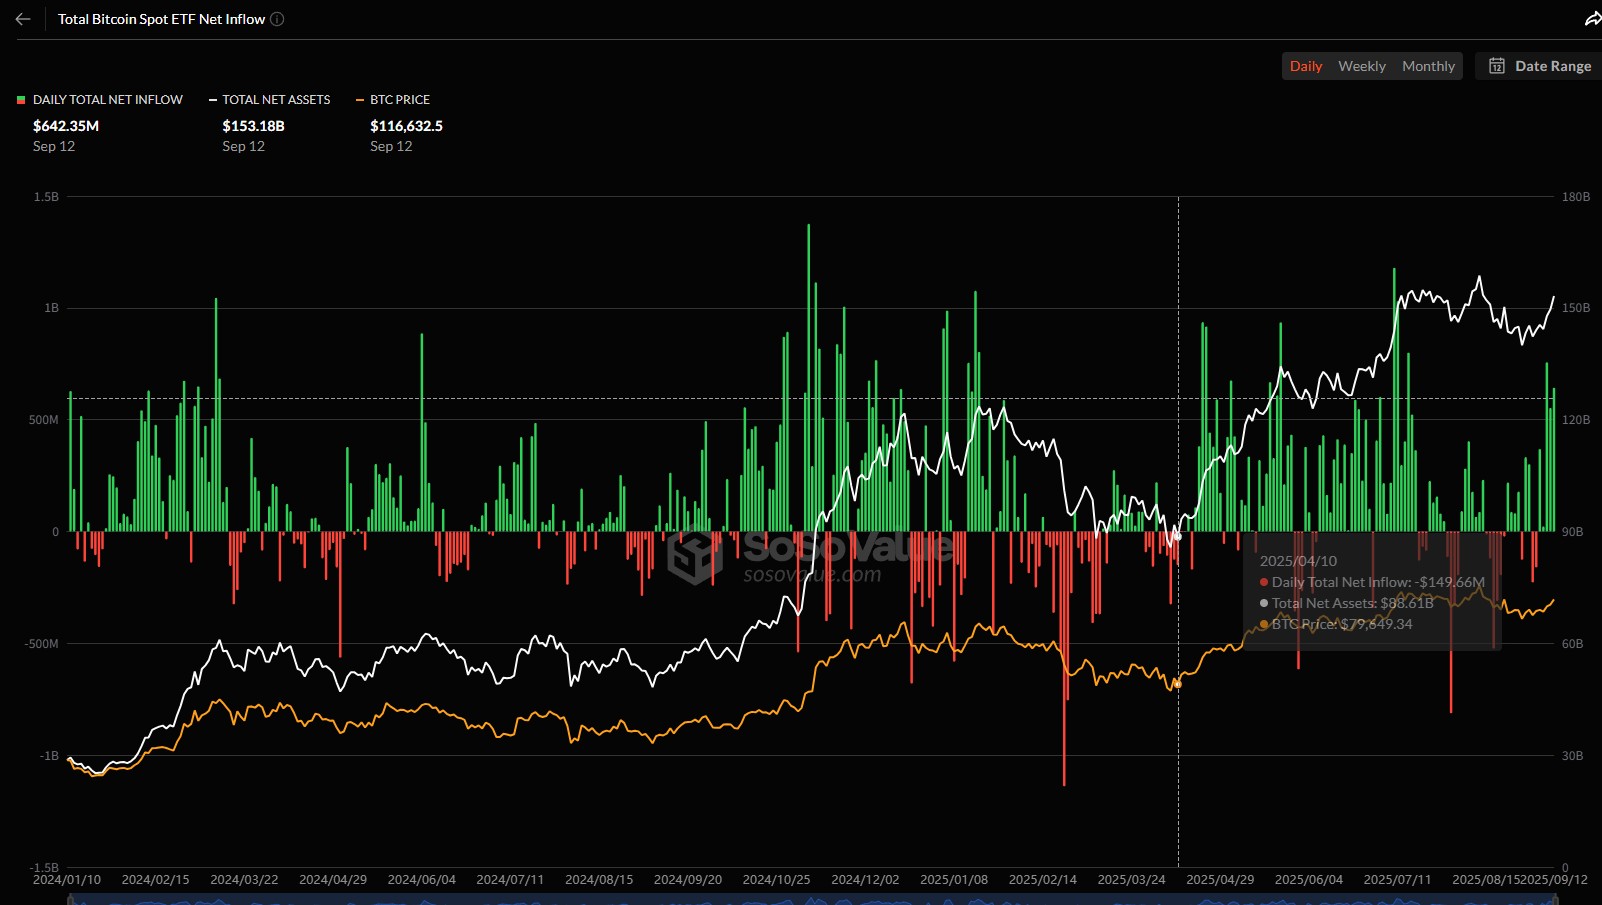Click the white net assets point on the crosshair
Viewport: 1602px width, 905px height.
coord(1178,536)
